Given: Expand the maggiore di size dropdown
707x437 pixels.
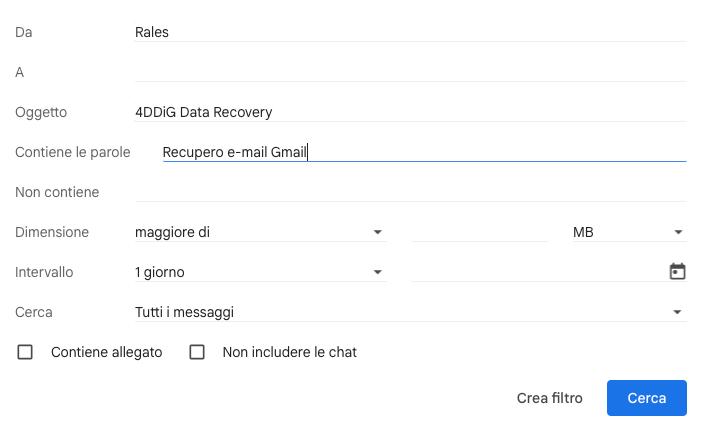Looking at the screenshot, I should pyautogui.click(x=261, y=232).
